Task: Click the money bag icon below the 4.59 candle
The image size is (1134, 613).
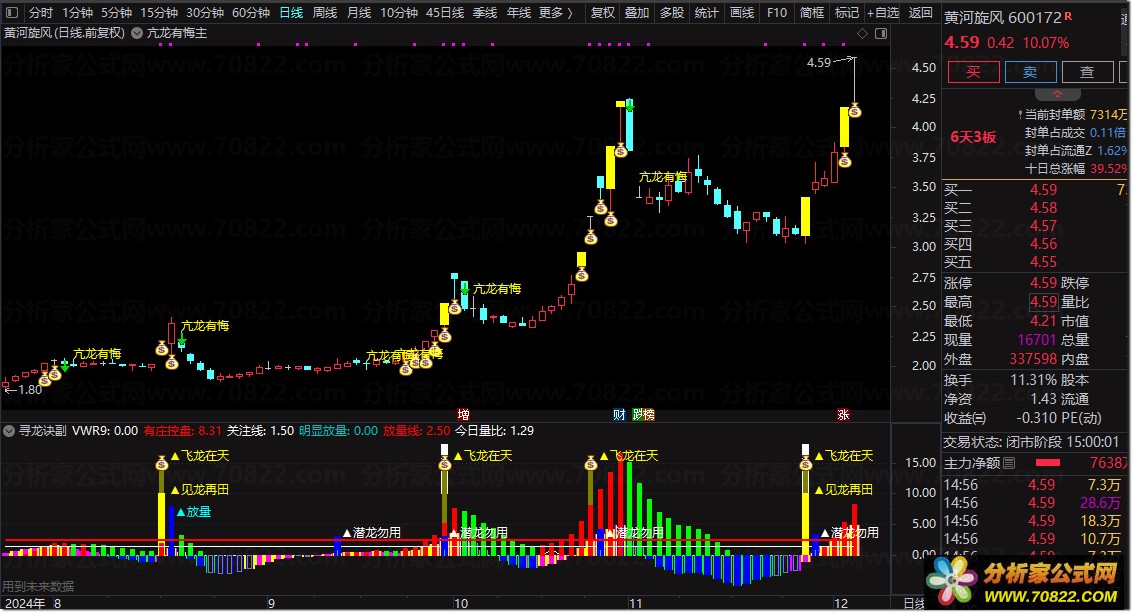Action: [x=855, y=111]
